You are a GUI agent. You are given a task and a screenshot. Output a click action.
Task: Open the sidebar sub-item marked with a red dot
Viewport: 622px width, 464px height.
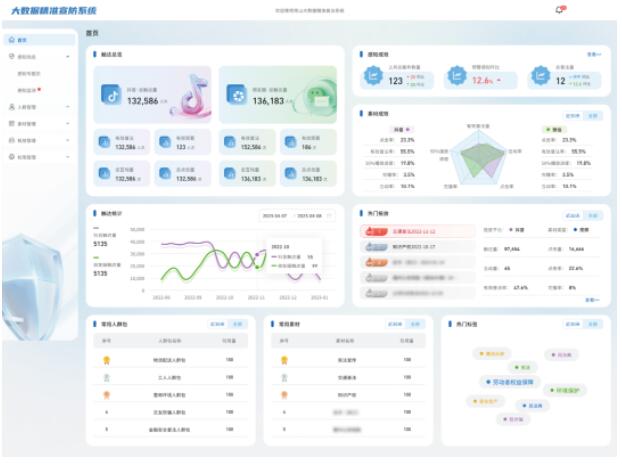coord(27,90)
